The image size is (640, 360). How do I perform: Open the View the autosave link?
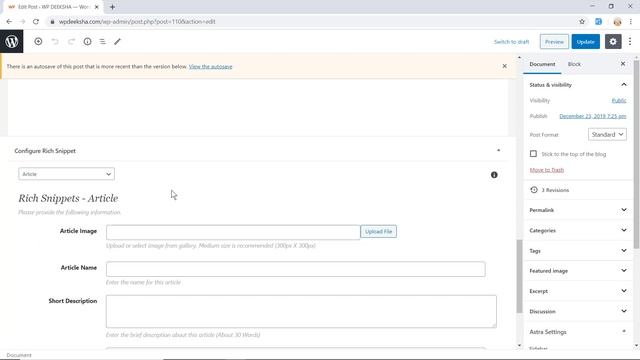tap(210, 67)
